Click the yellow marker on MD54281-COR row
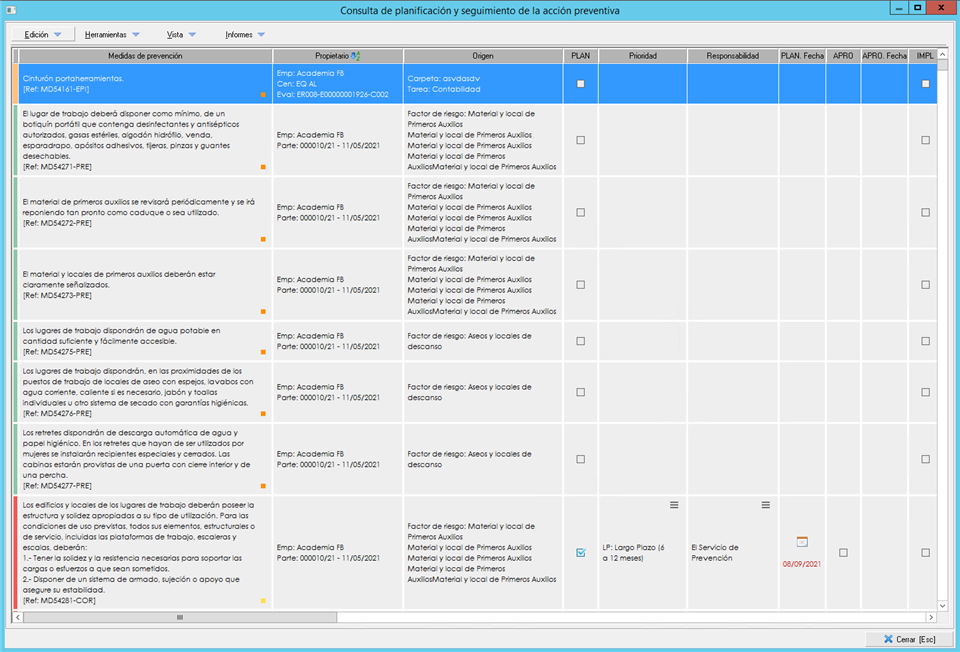Viewport: 960px width, 652px height. pos(263,601)
